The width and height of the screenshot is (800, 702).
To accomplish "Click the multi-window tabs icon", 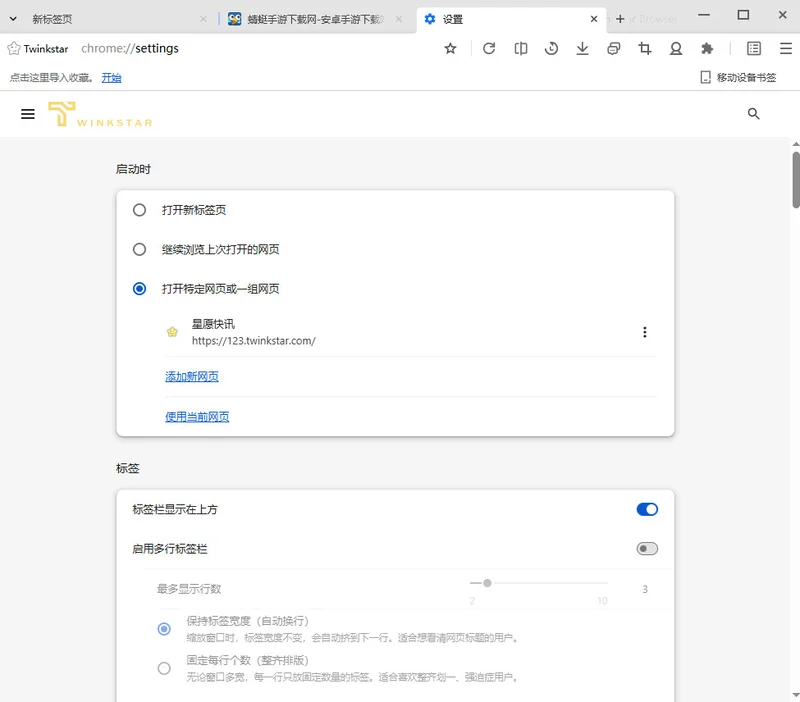I will tap(614, 48).
